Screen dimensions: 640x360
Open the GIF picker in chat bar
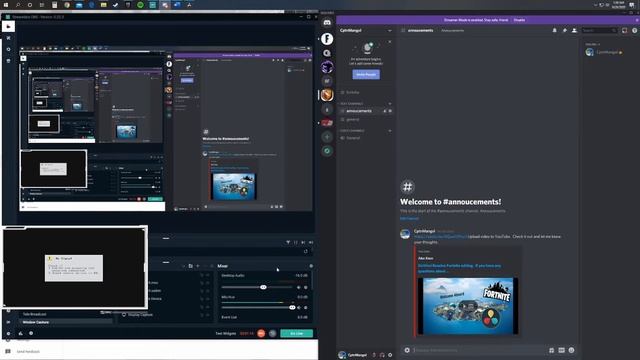(562, 350)
